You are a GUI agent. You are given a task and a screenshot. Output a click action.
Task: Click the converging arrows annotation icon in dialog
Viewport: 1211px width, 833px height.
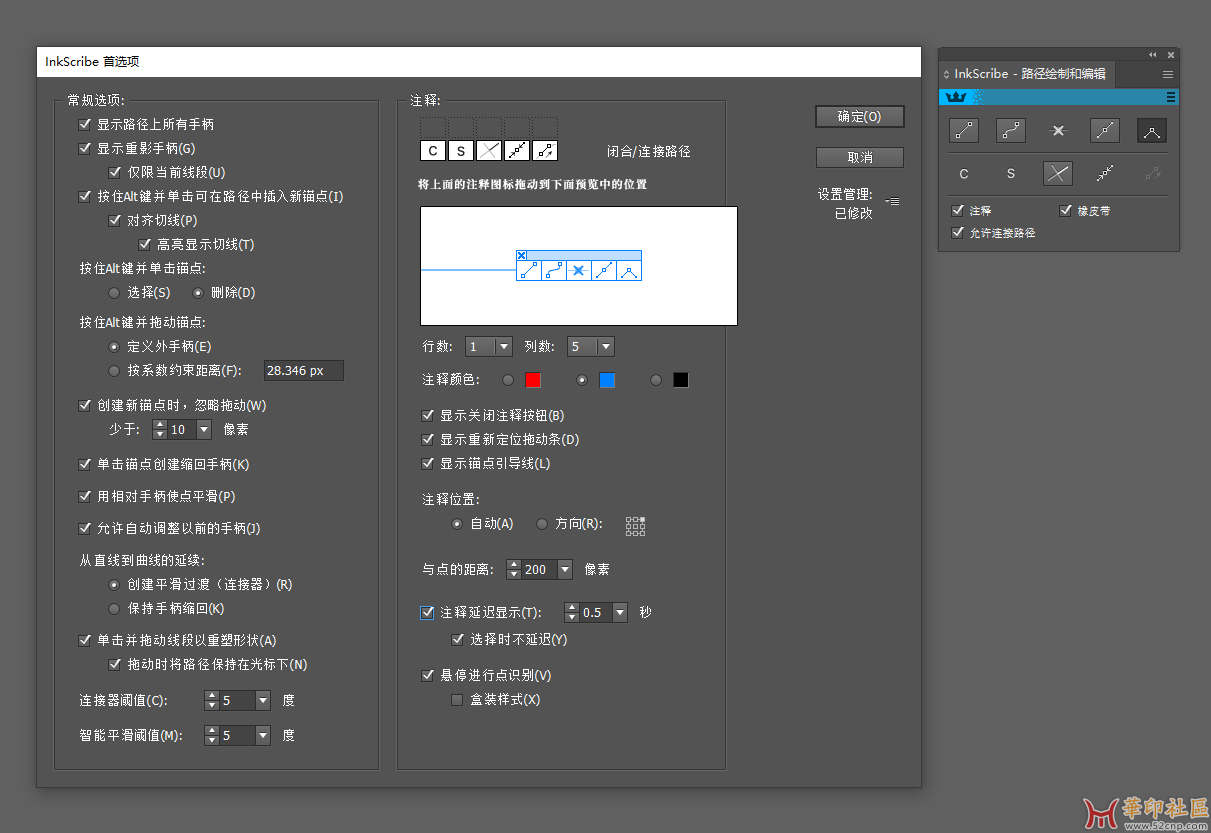(516, 151)
